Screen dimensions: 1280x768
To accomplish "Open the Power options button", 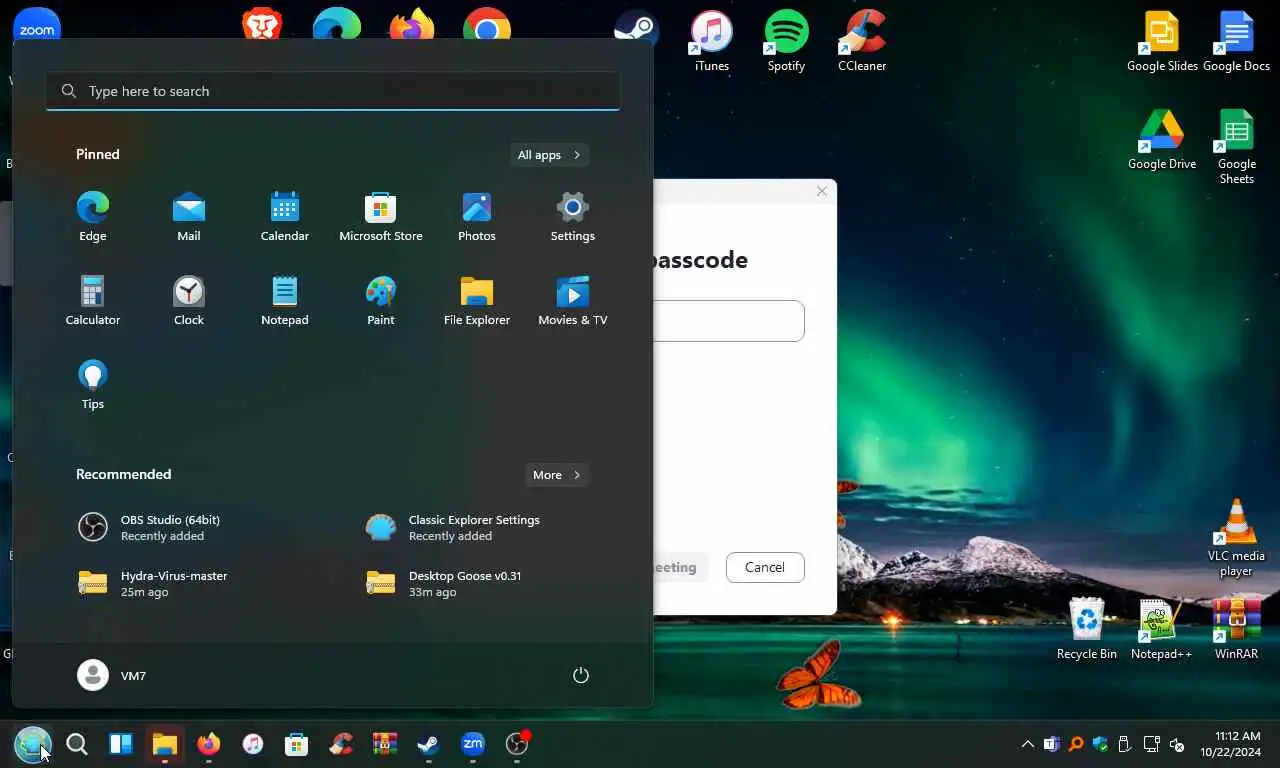I will (x=580, y=675).
